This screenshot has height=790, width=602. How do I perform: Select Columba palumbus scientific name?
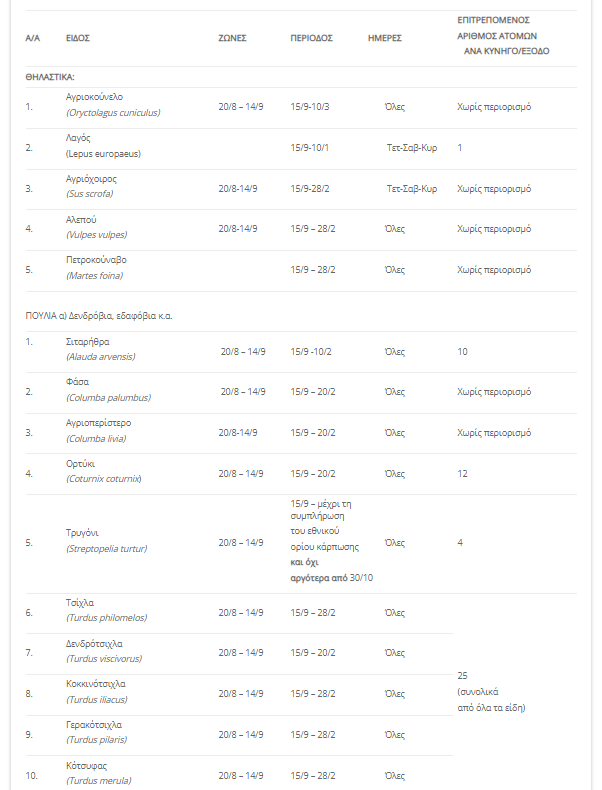tap(108, 398)
